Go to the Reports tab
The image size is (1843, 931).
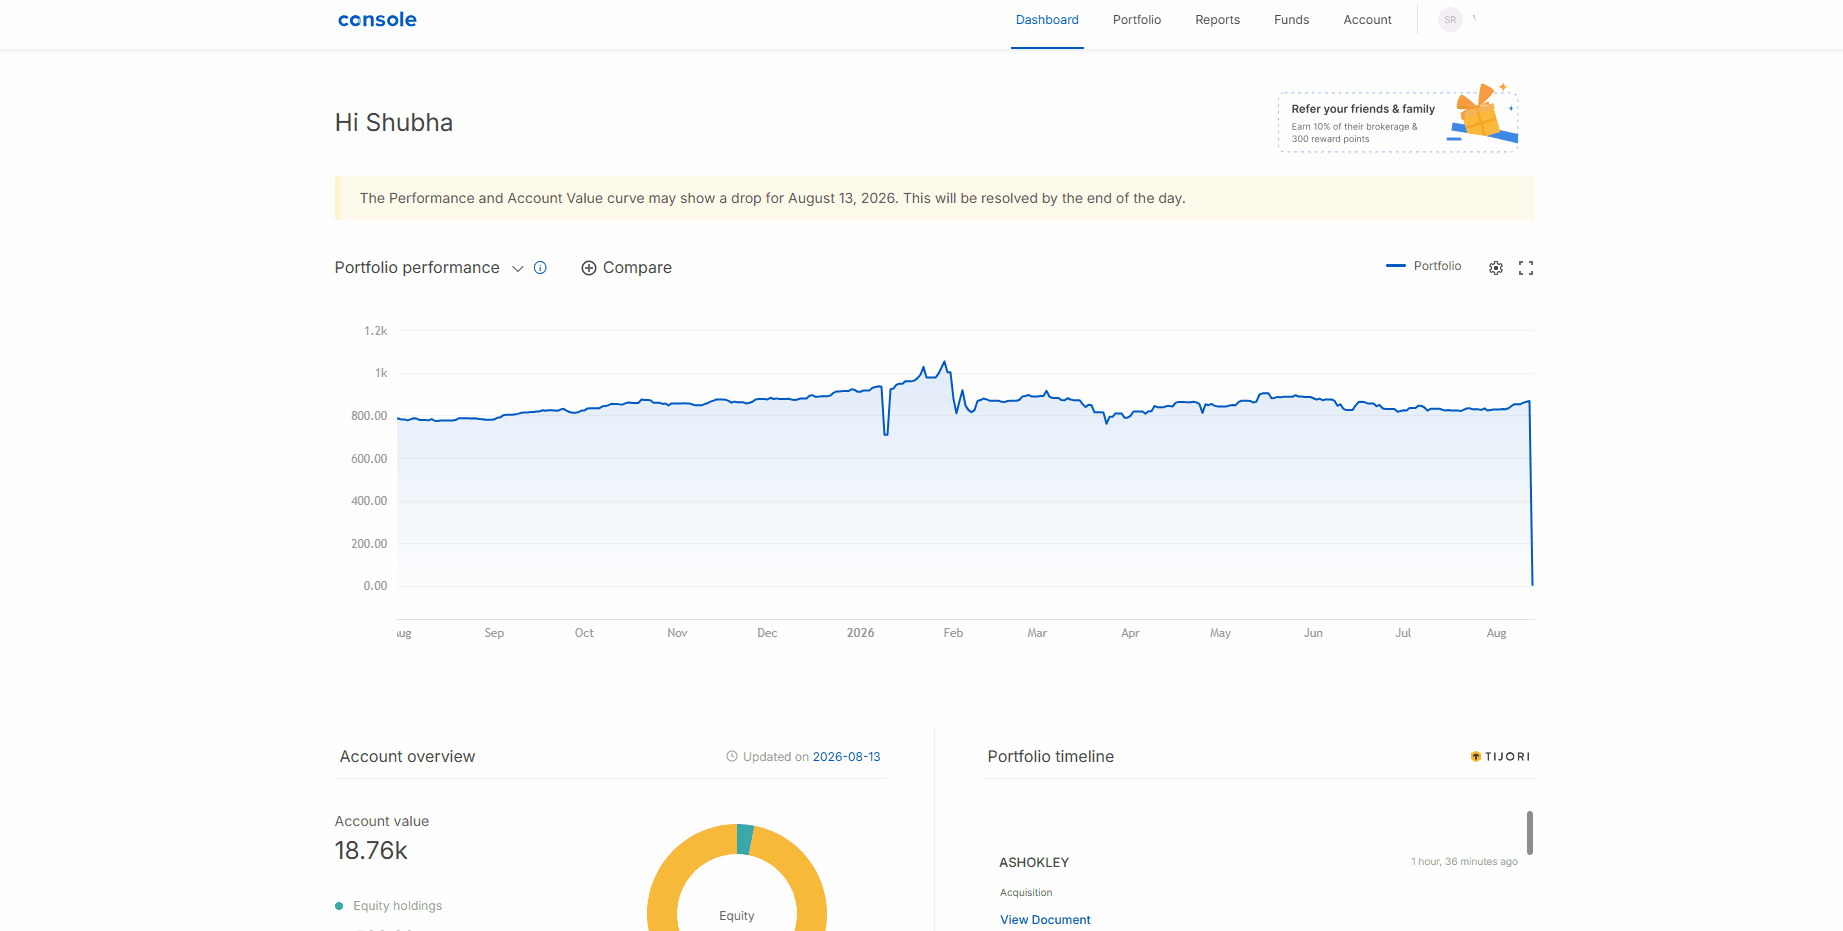1218,20
